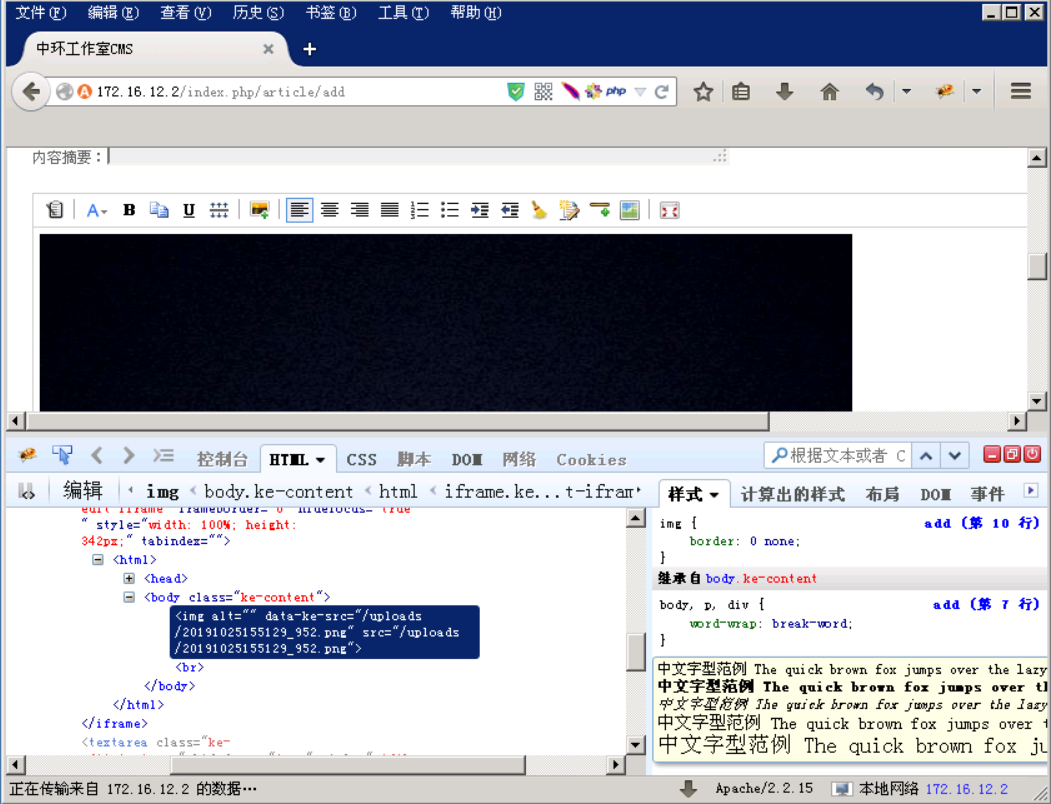Switch to the CSS tab in Firebug
Viewport: 1051px width, 804px height.
361,460
